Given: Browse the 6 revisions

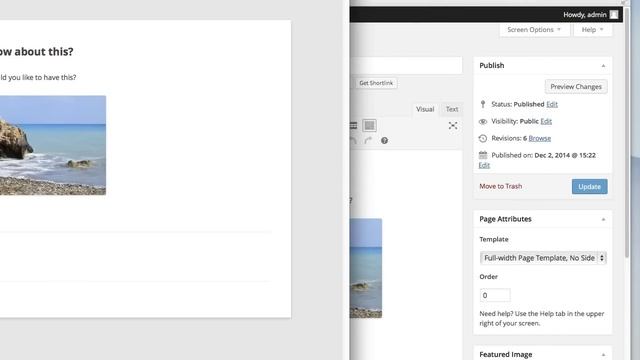Looking at the screenshot, I should click(540, 138).
